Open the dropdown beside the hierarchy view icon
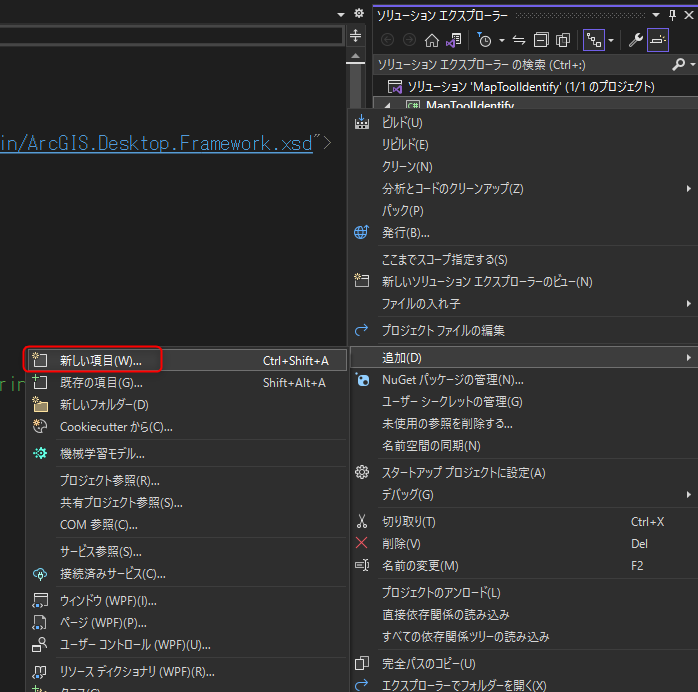The height and width of the screenshot is (692, 698). click(611, 40)
